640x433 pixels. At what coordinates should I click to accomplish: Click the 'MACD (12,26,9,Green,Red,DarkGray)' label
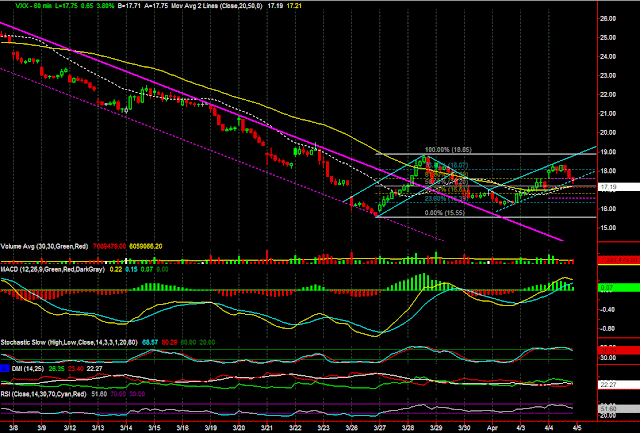tap(53, 269)
